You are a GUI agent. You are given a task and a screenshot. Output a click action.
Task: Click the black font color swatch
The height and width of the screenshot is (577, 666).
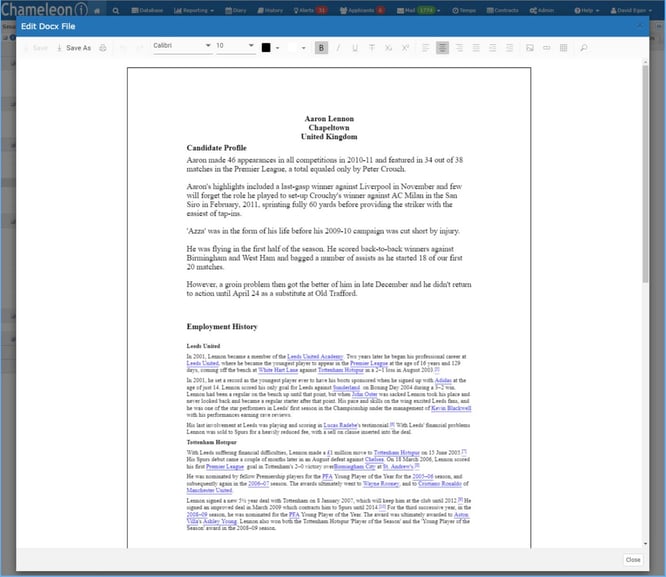(x=266, y=48)
